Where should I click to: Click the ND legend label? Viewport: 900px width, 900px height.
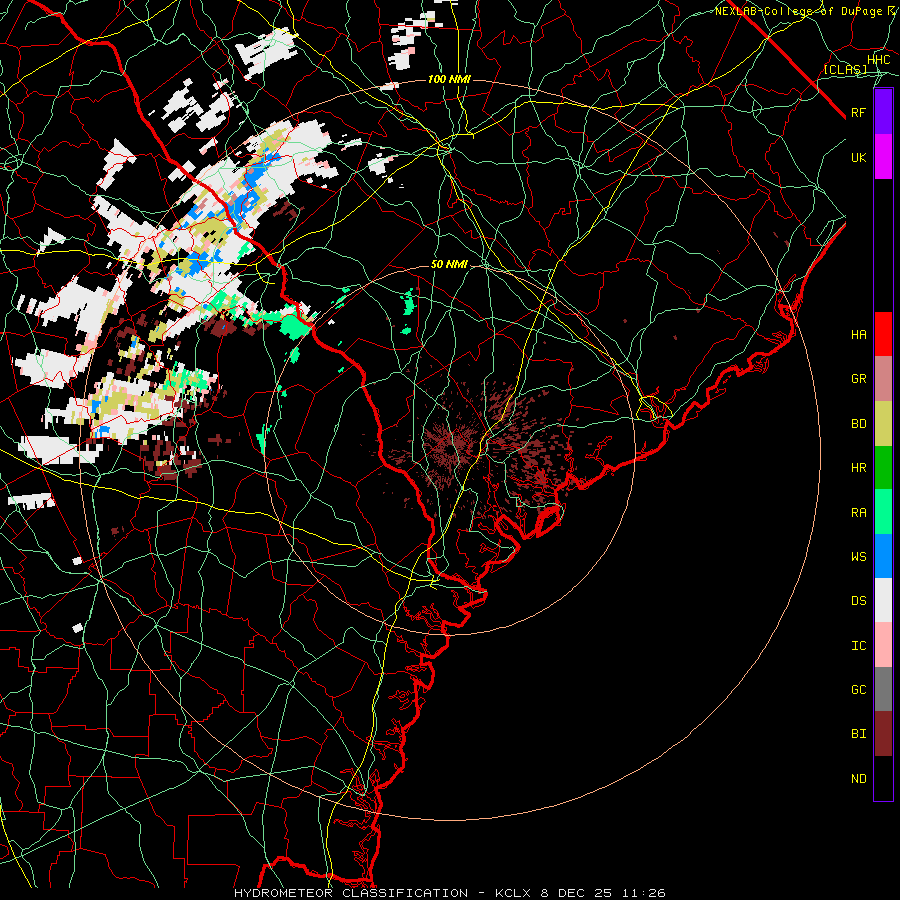(x=858, y=779)
